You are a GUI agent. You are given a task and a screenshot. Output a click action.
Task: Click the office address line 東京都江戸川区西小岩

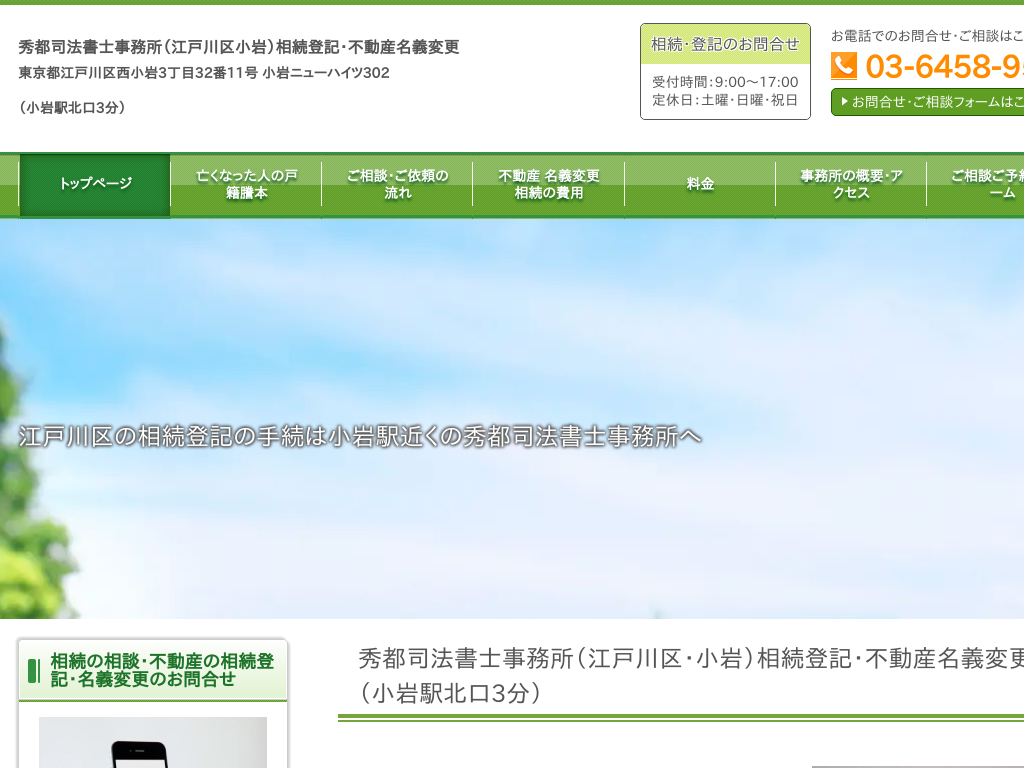204,73
